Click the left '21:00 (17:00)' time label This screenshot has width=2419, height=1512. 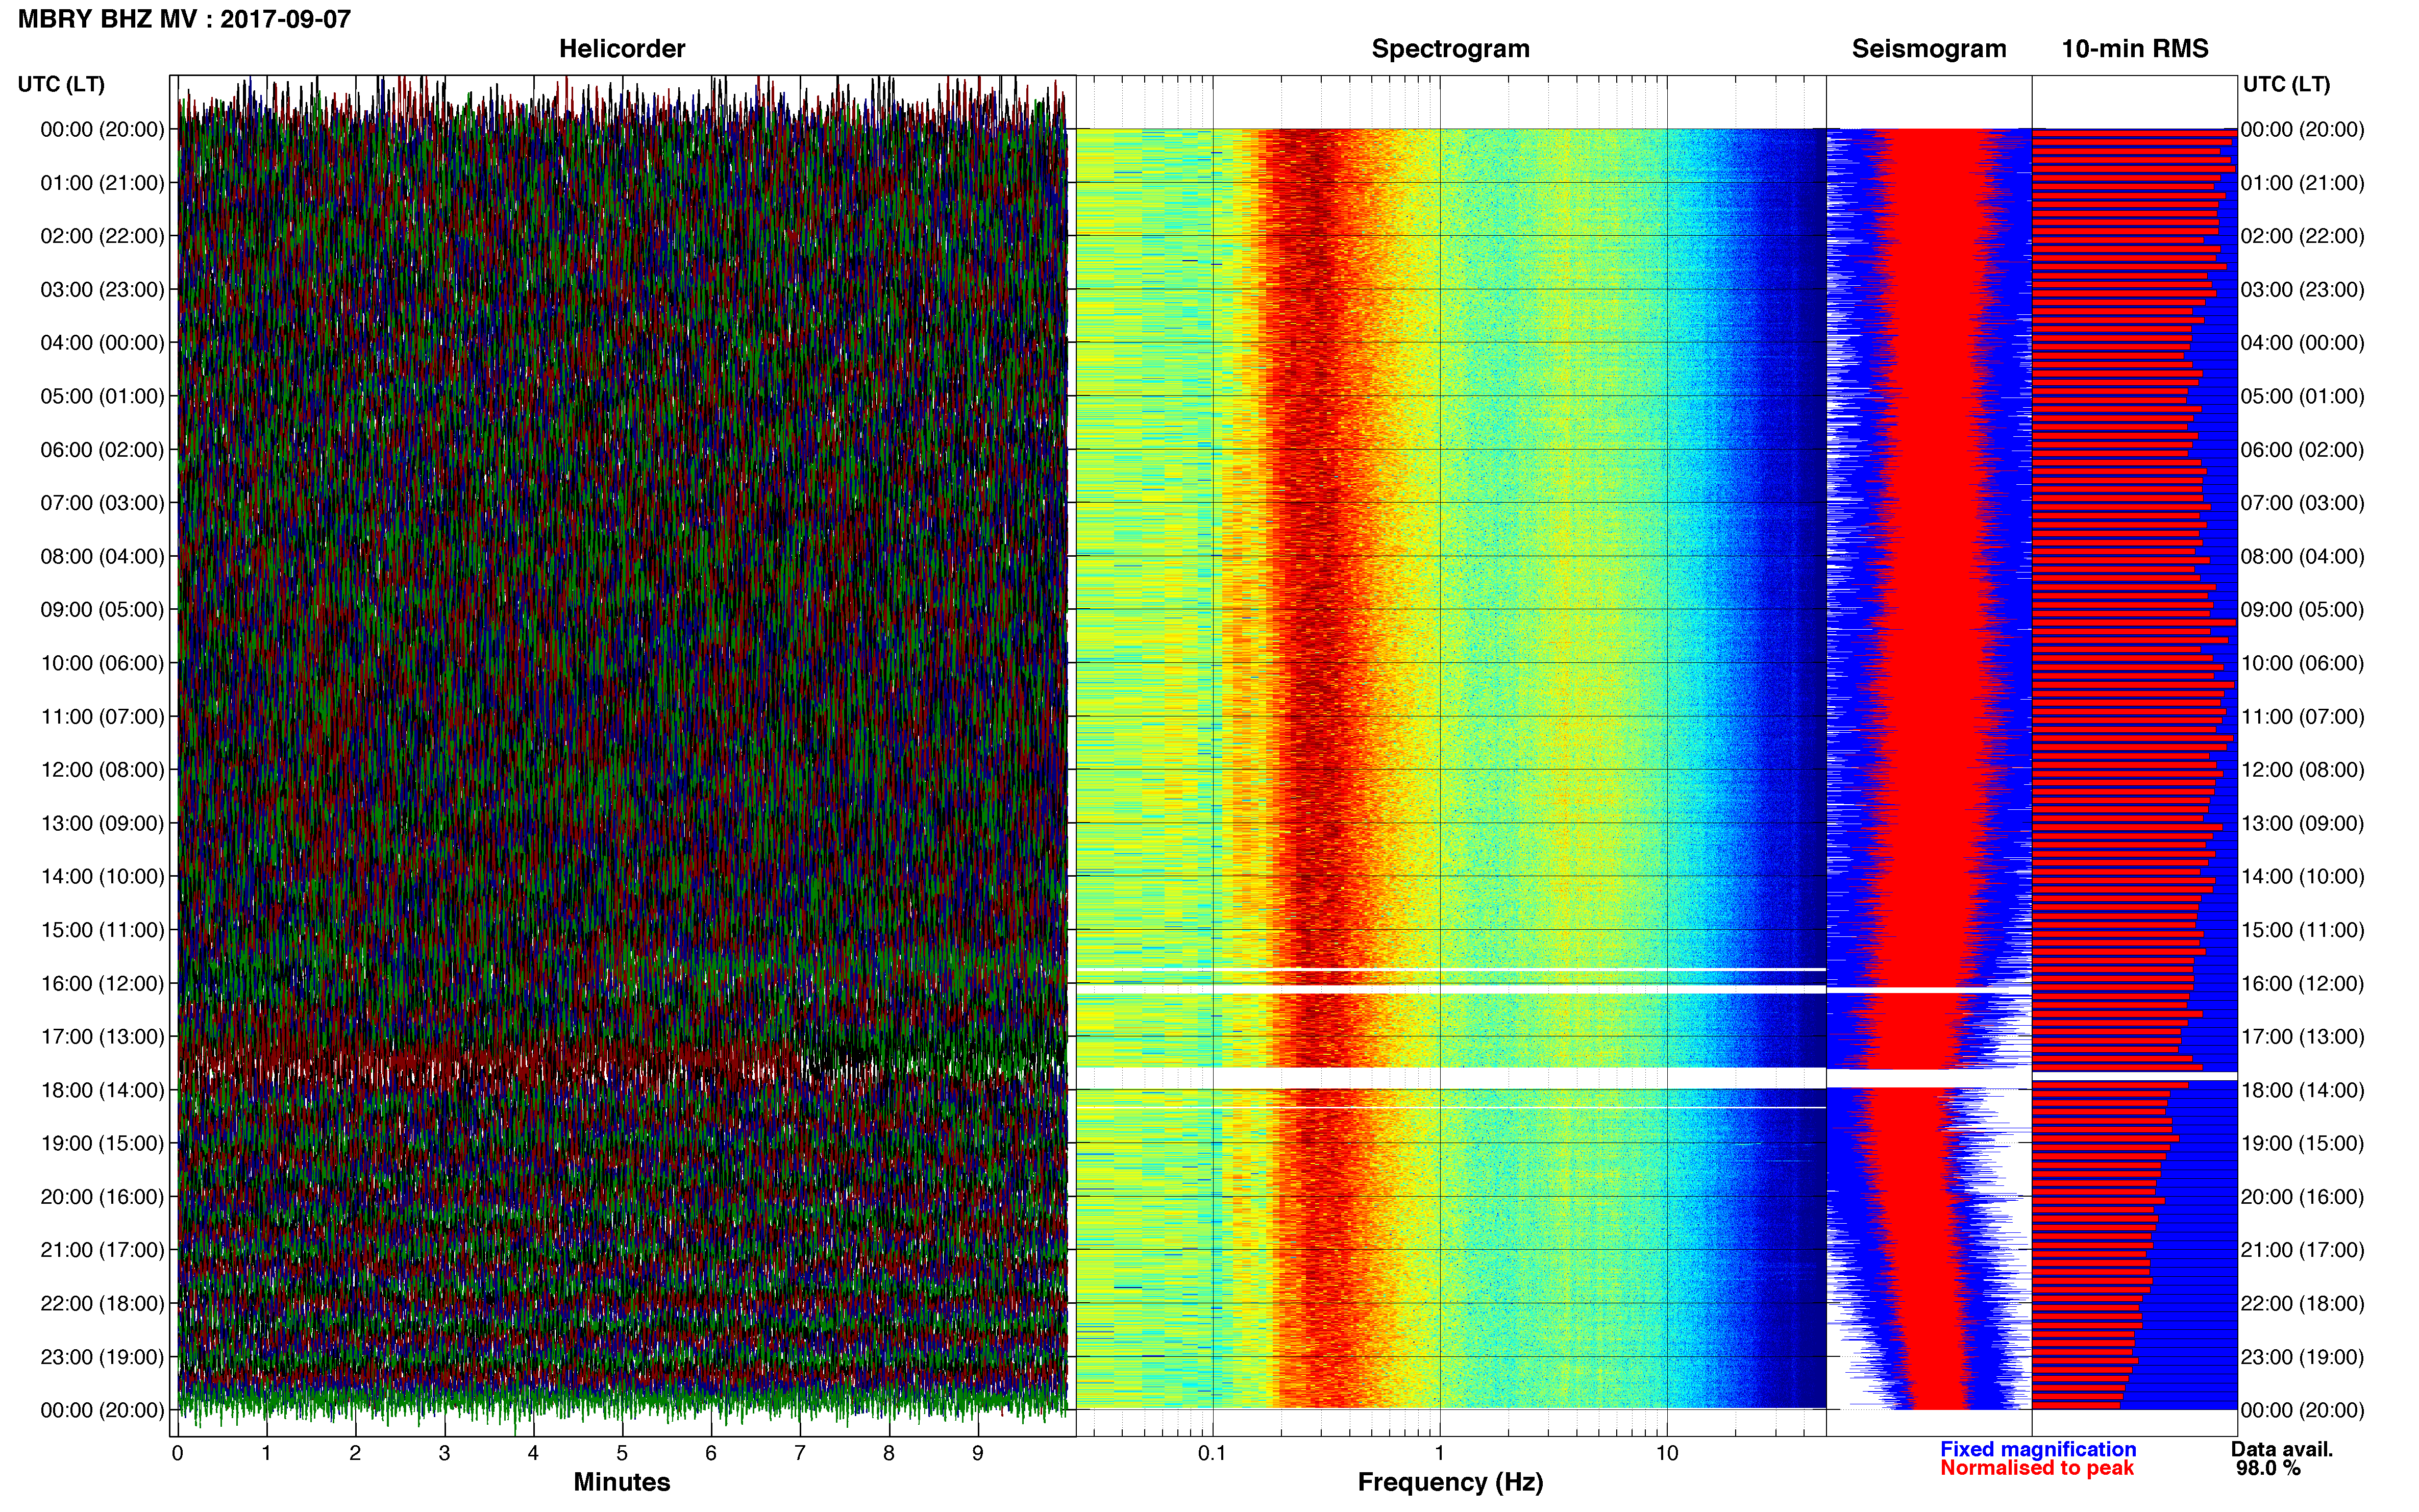102,1250
